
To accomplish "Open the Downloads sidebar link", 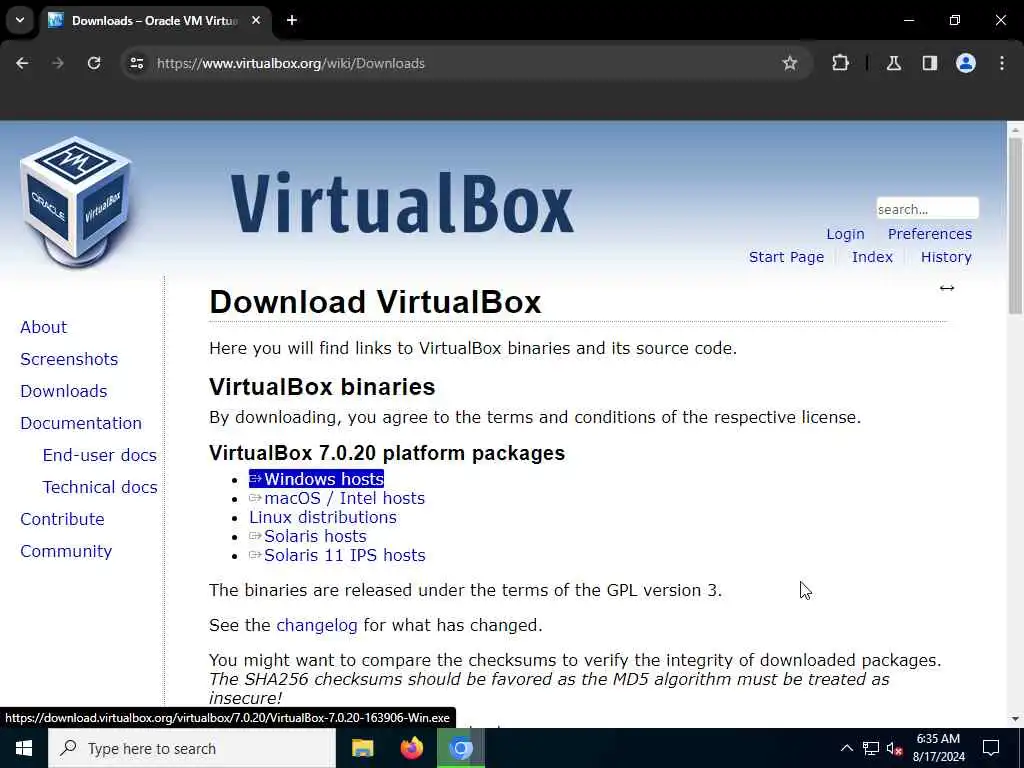I will (63, 391).
